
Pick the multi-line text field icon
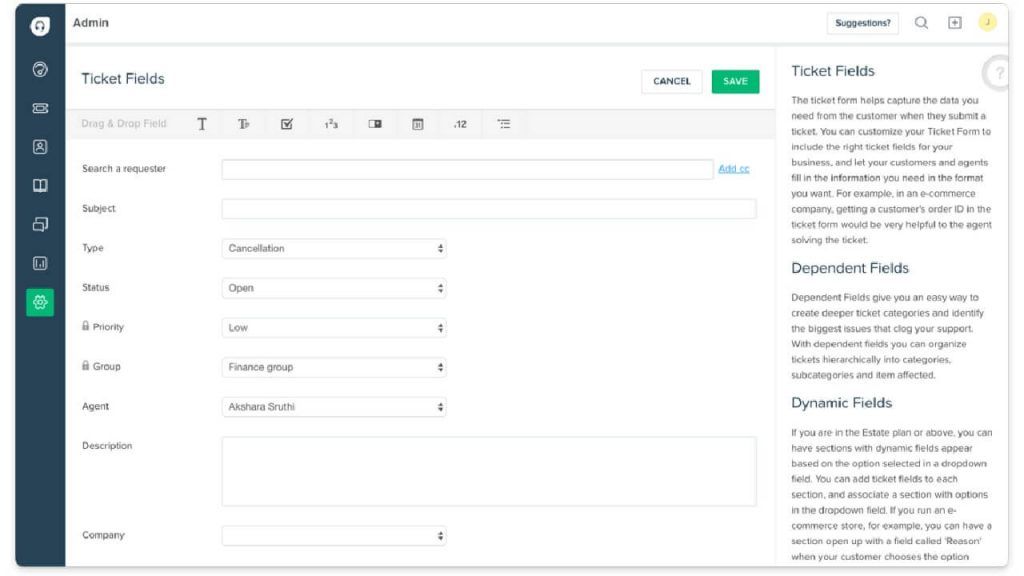(244, 124)
